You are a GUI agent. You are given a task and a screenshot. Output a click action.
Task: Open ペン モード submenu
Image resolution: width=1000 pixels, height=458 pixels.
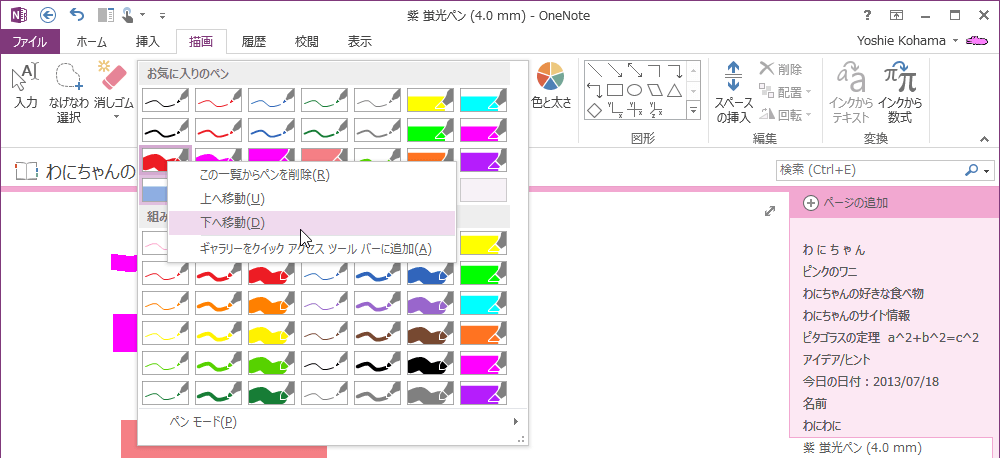(x=333, y=422)
